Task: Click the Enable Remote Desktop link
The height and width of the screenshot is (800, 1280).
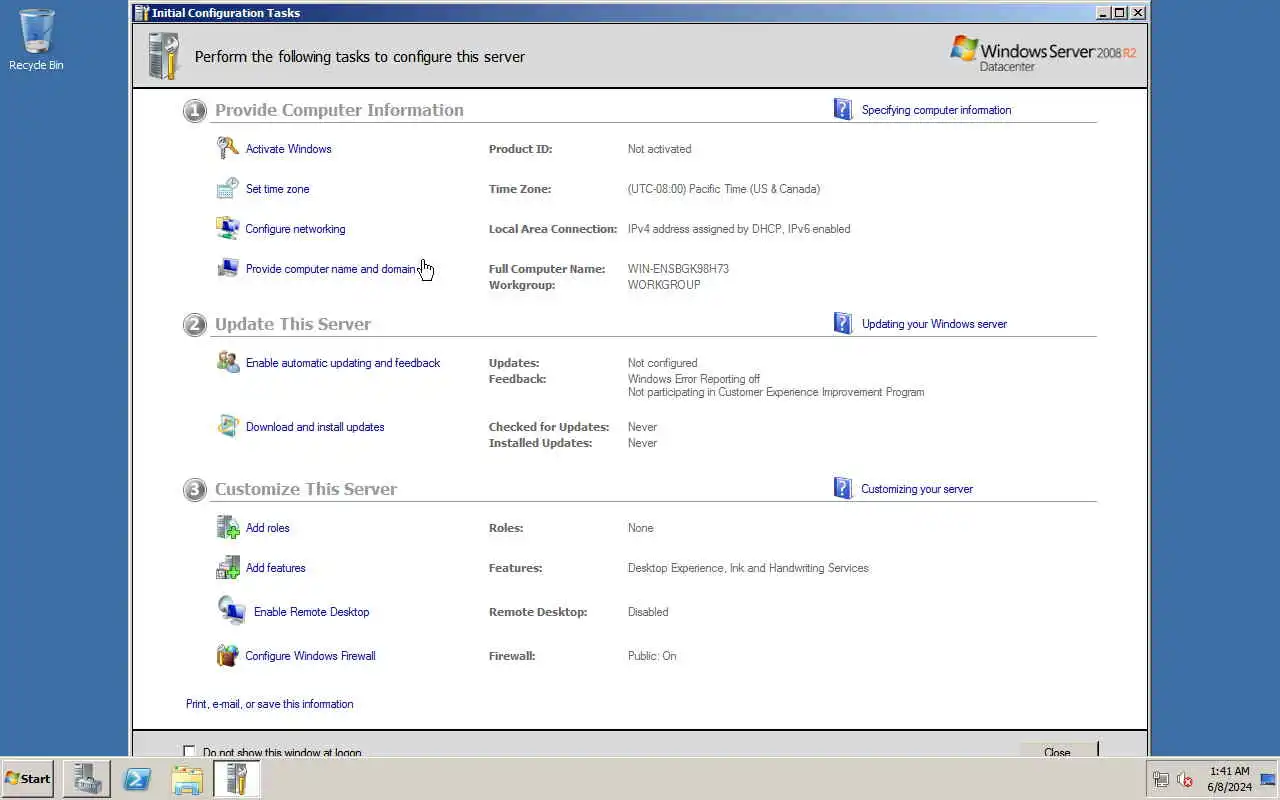Action: pos(311,612)
